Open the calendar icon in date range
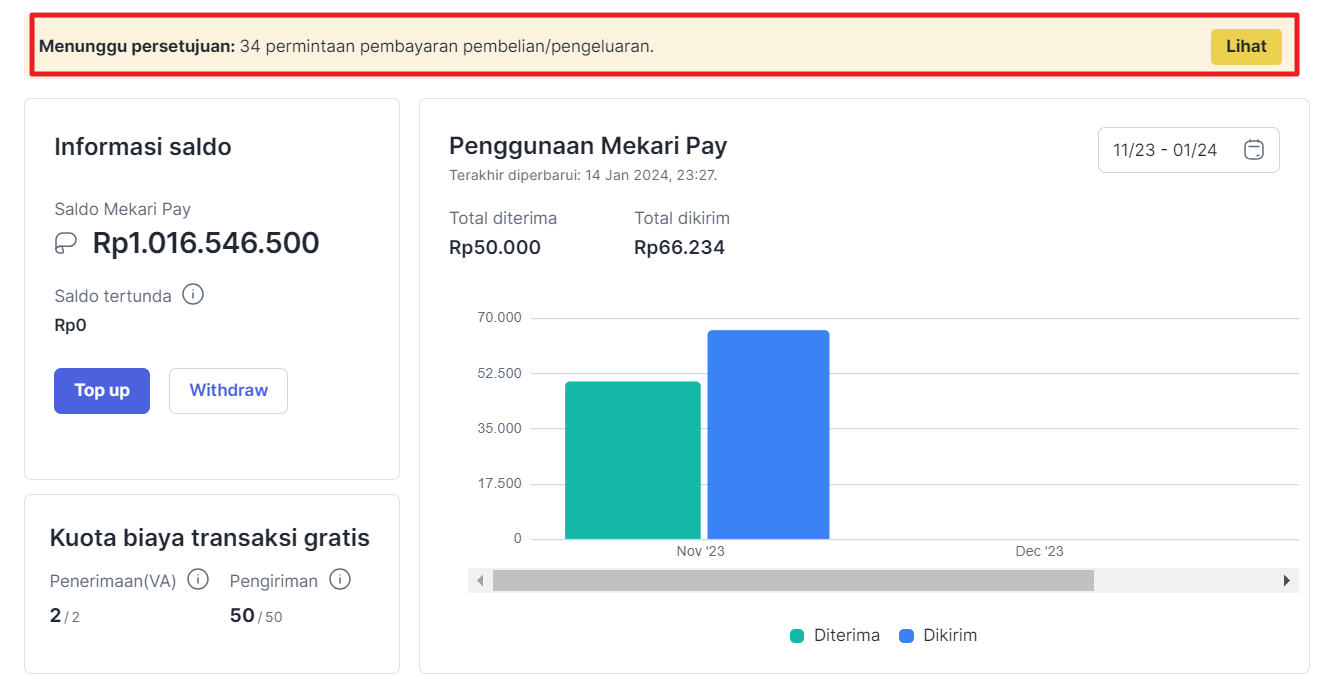This screenshot has width=1320, height=679. [1254, 150]
